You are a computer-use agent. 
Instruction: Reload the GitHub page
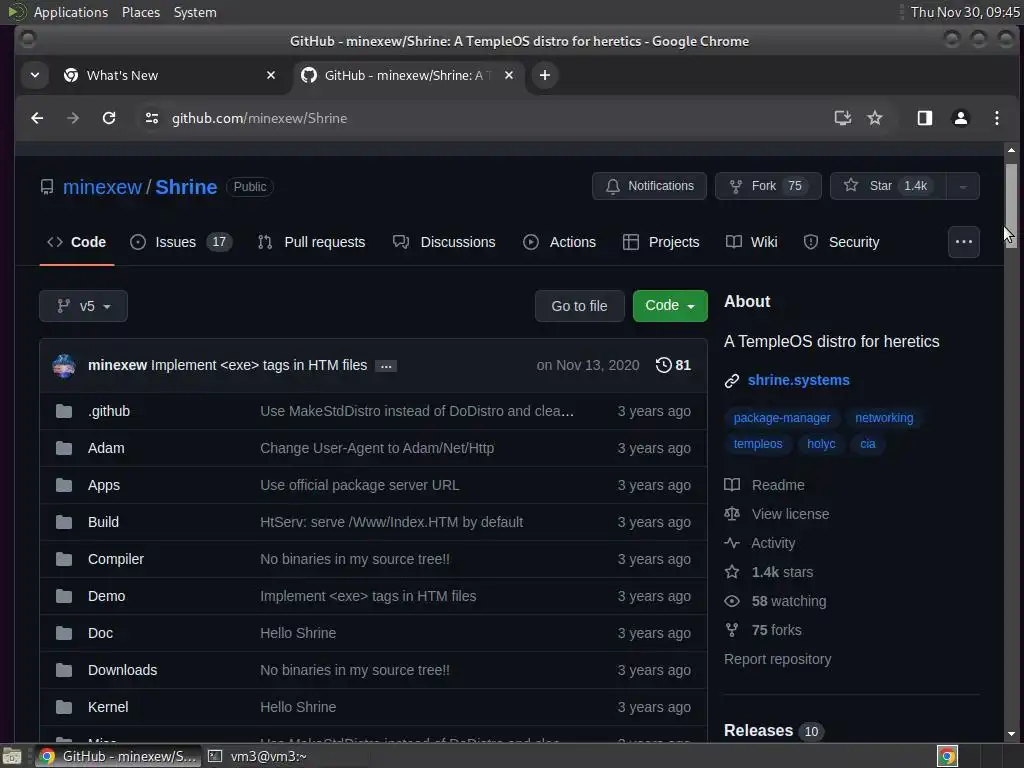pos(109,118)
